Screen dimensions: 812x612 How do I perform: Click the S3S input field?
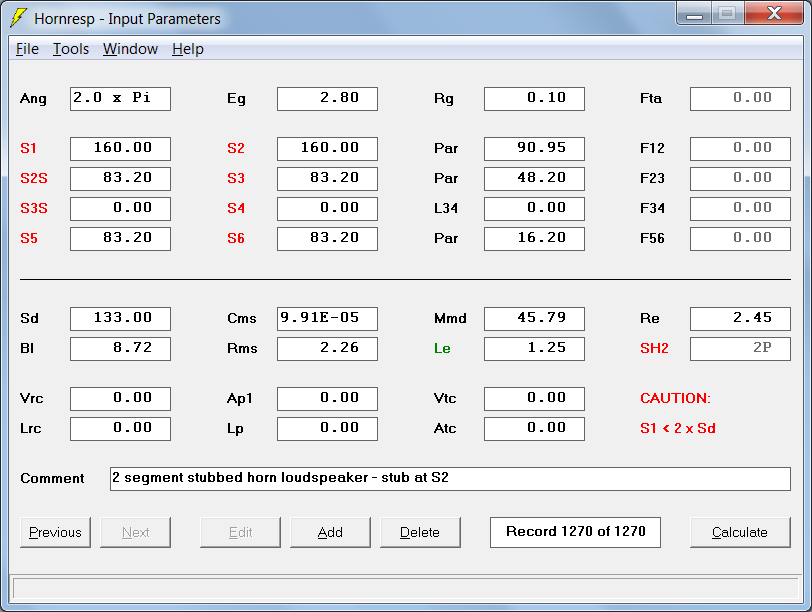coord(120,209)
